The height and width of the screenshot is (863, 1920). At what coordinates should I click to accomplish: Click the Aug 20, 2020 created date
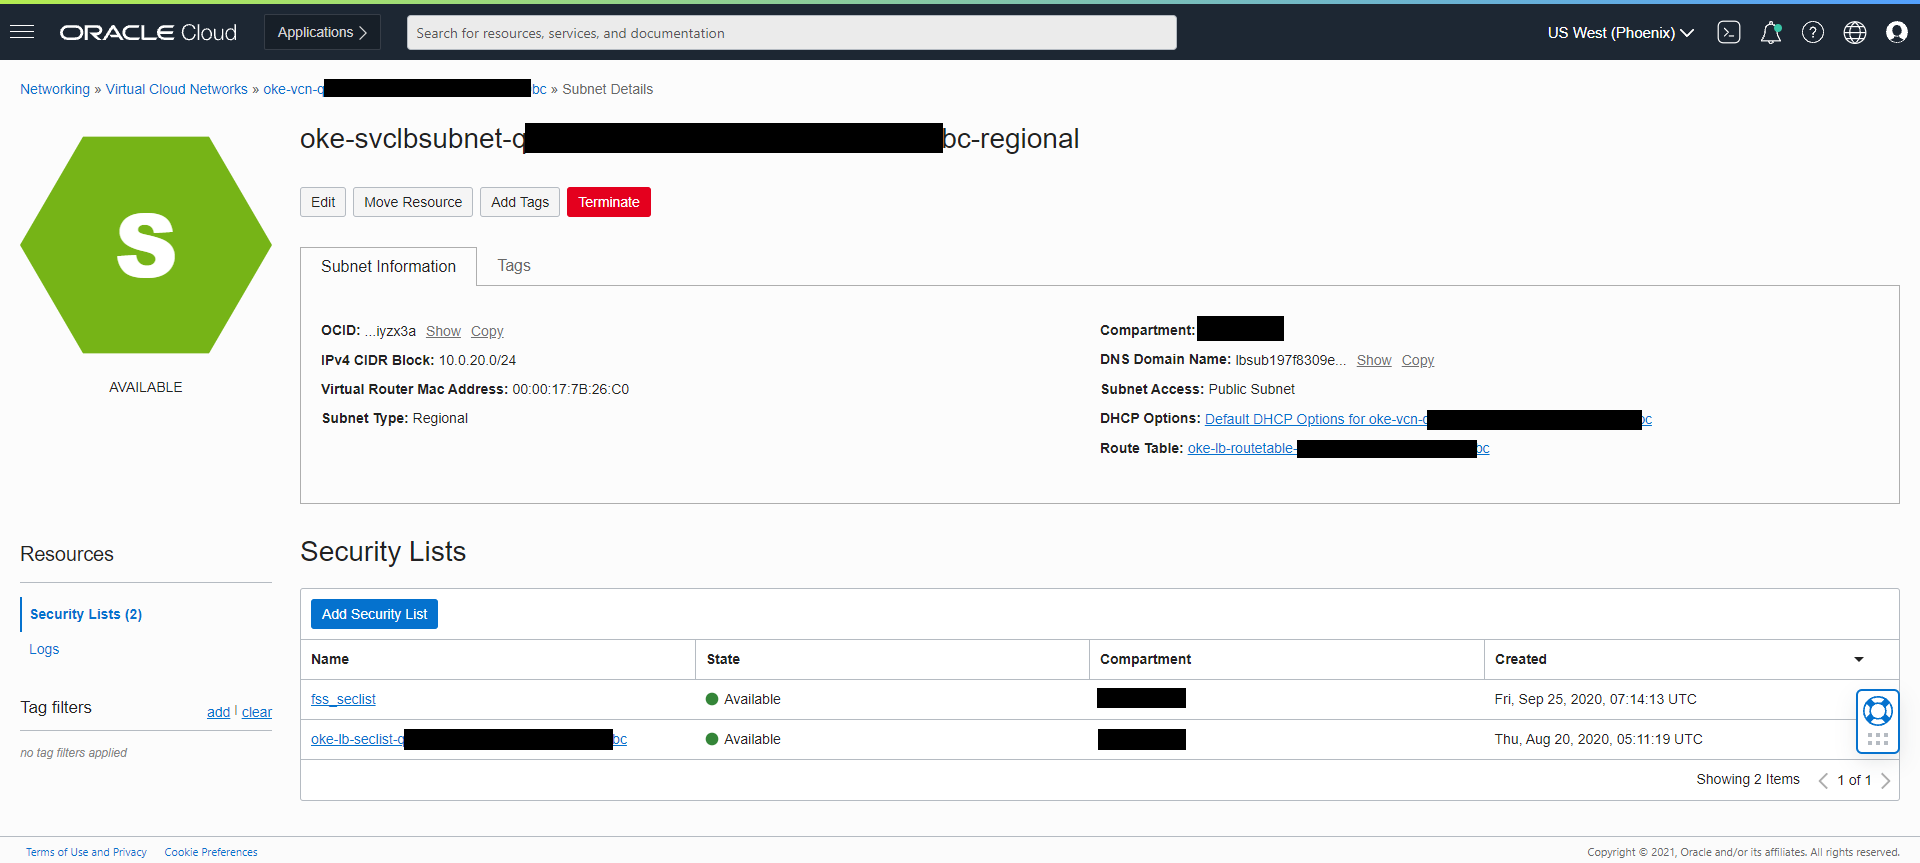tap(1598, 739)
